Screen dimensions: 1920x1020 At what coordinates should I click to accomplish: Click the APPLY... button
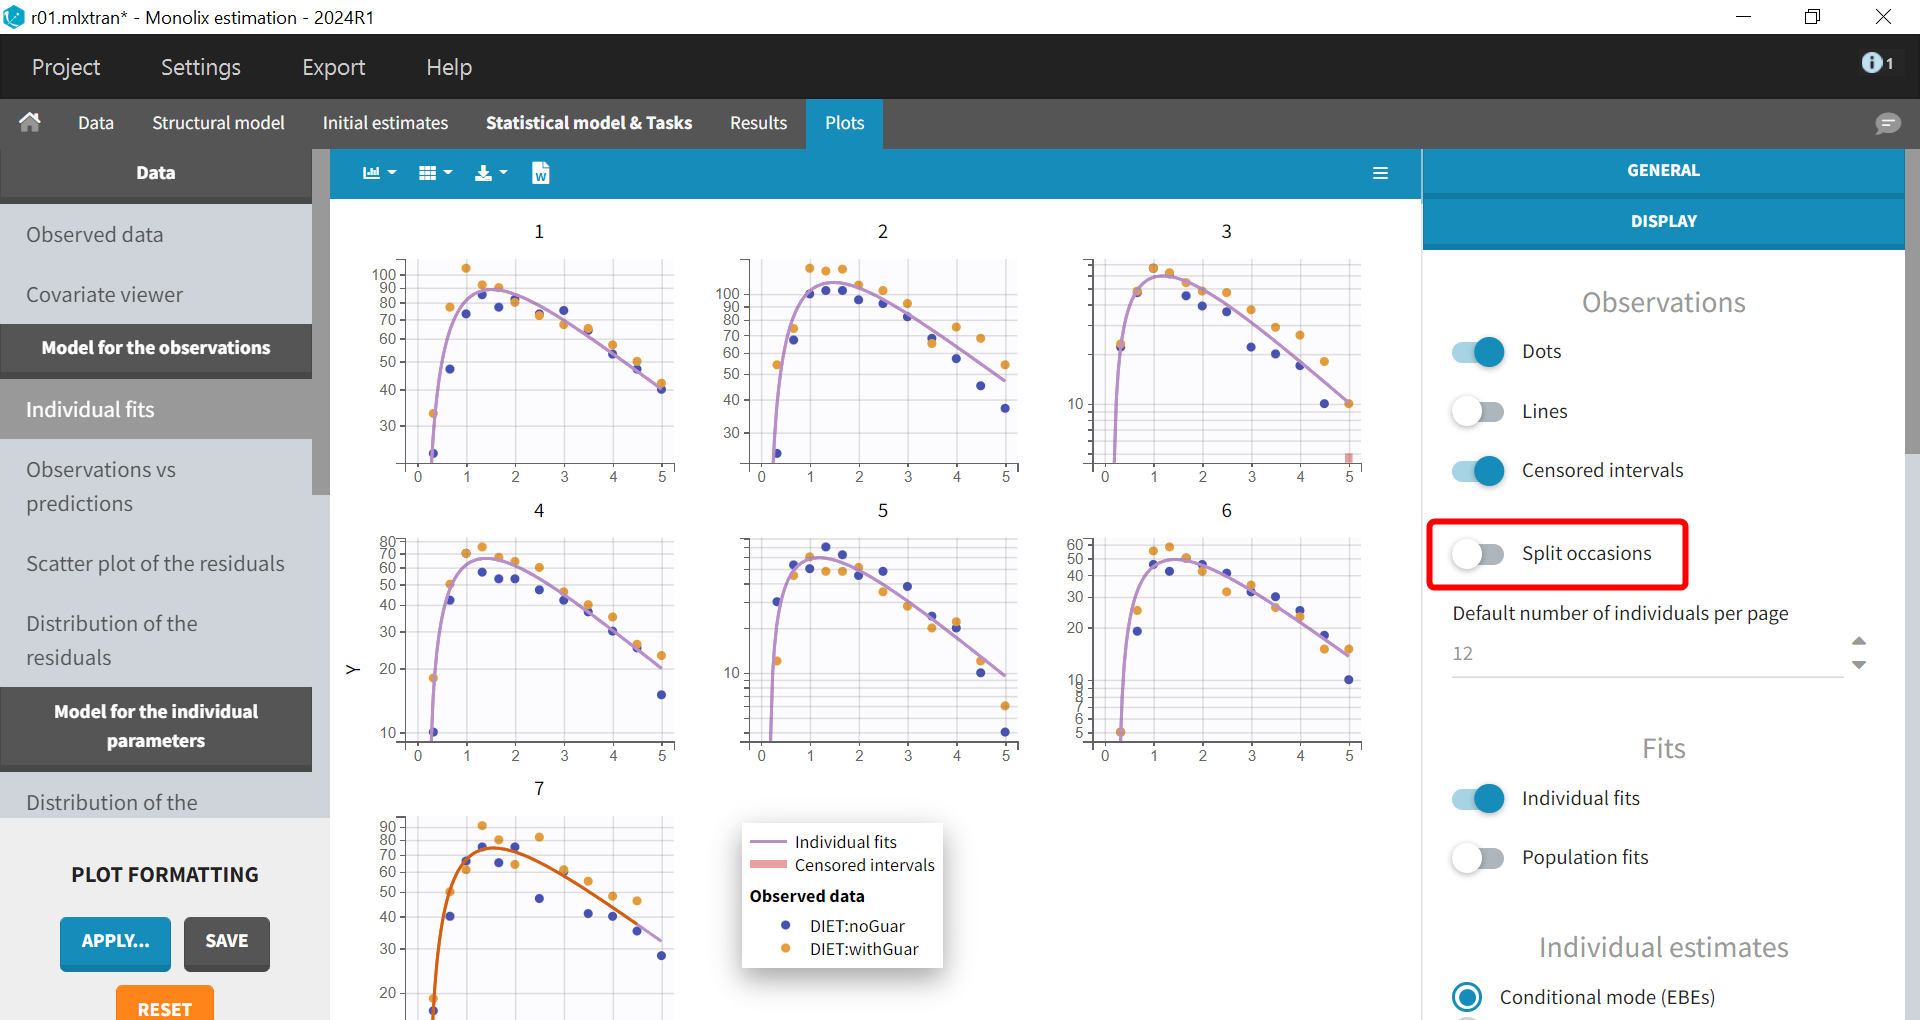pos(115,942)
